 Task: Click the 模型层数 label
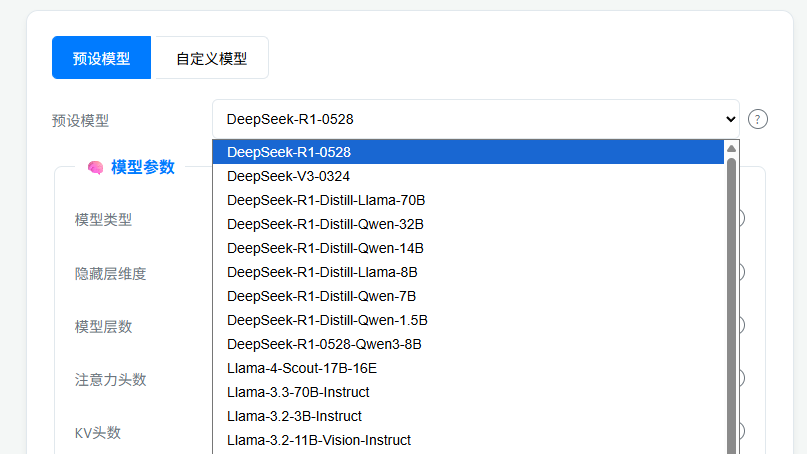(103, 326)
